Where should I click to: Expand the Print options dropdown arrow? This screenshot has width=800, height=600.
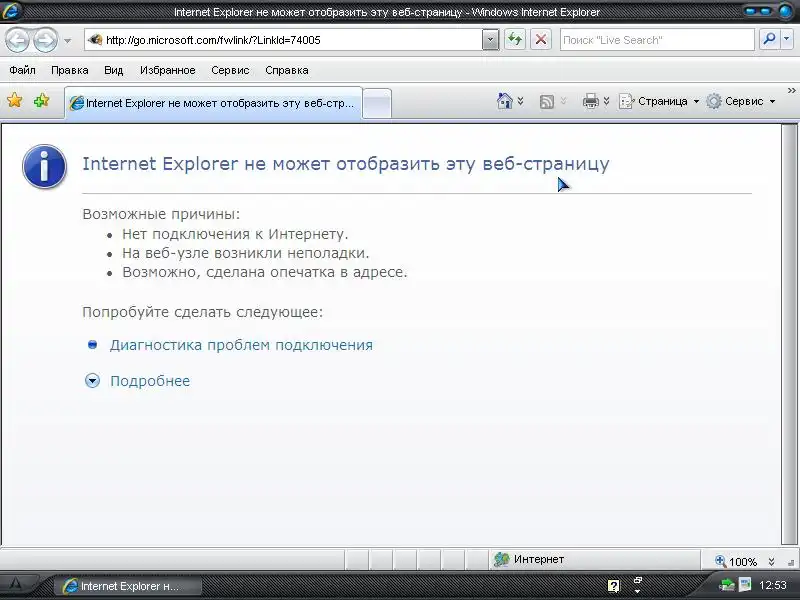tap(607, 101)
